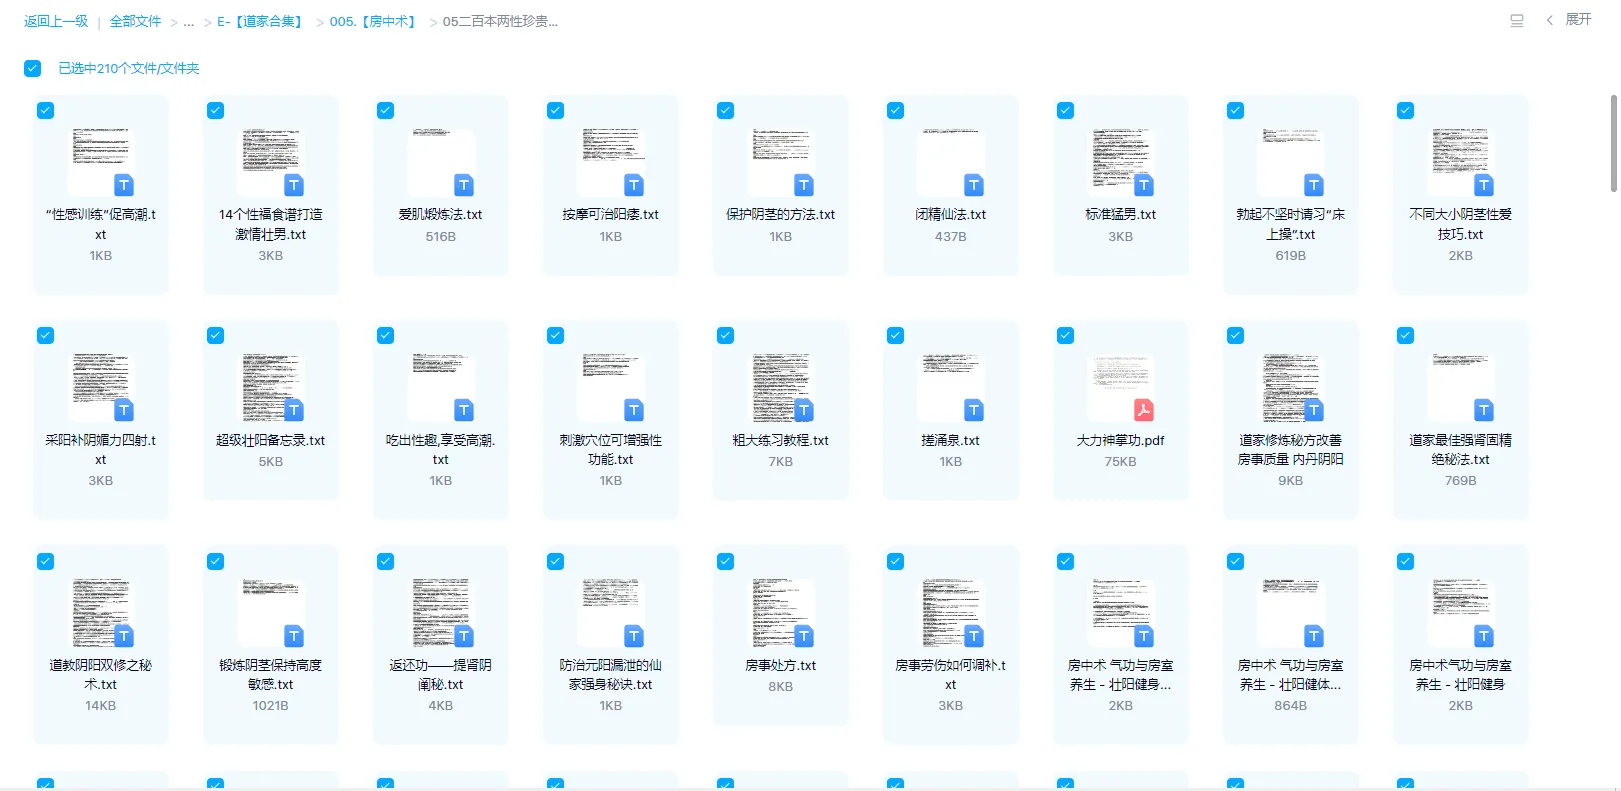Click the 864B size label
The height and width of the screenshot is (791, 1621).
pos(1290,706)
